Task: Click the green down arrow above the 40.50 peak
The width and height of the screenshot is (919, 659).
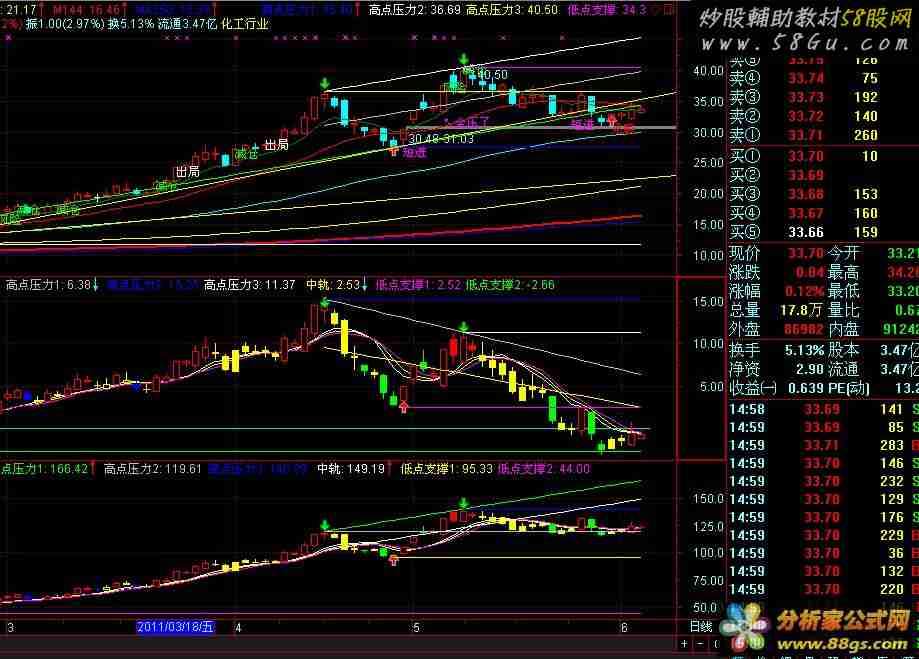Action: point(464,59)
